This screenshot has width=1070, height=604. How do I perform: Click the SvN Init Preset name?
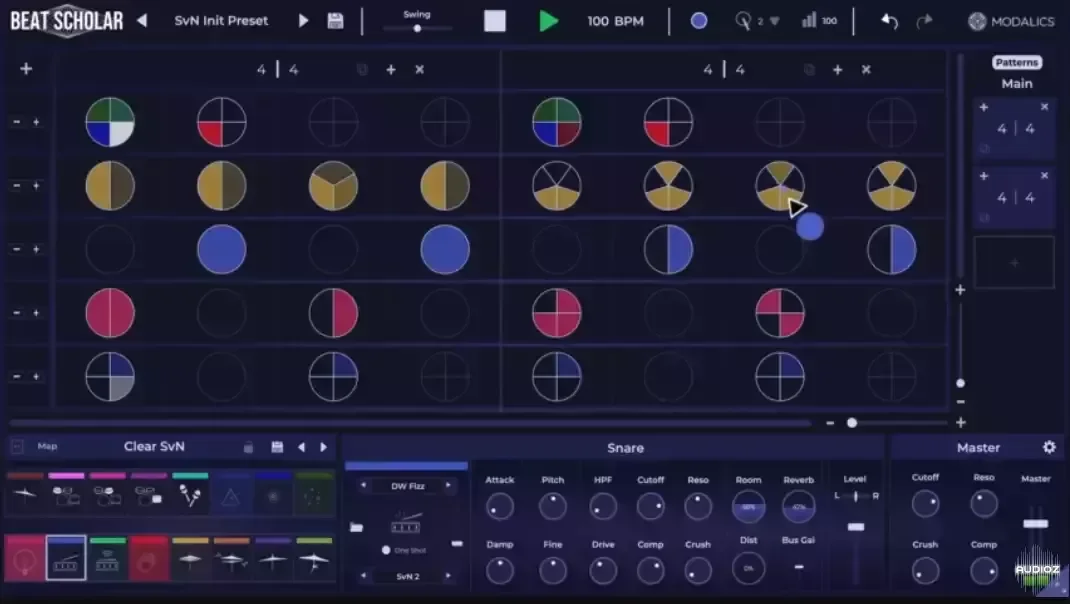coord(221,20)
